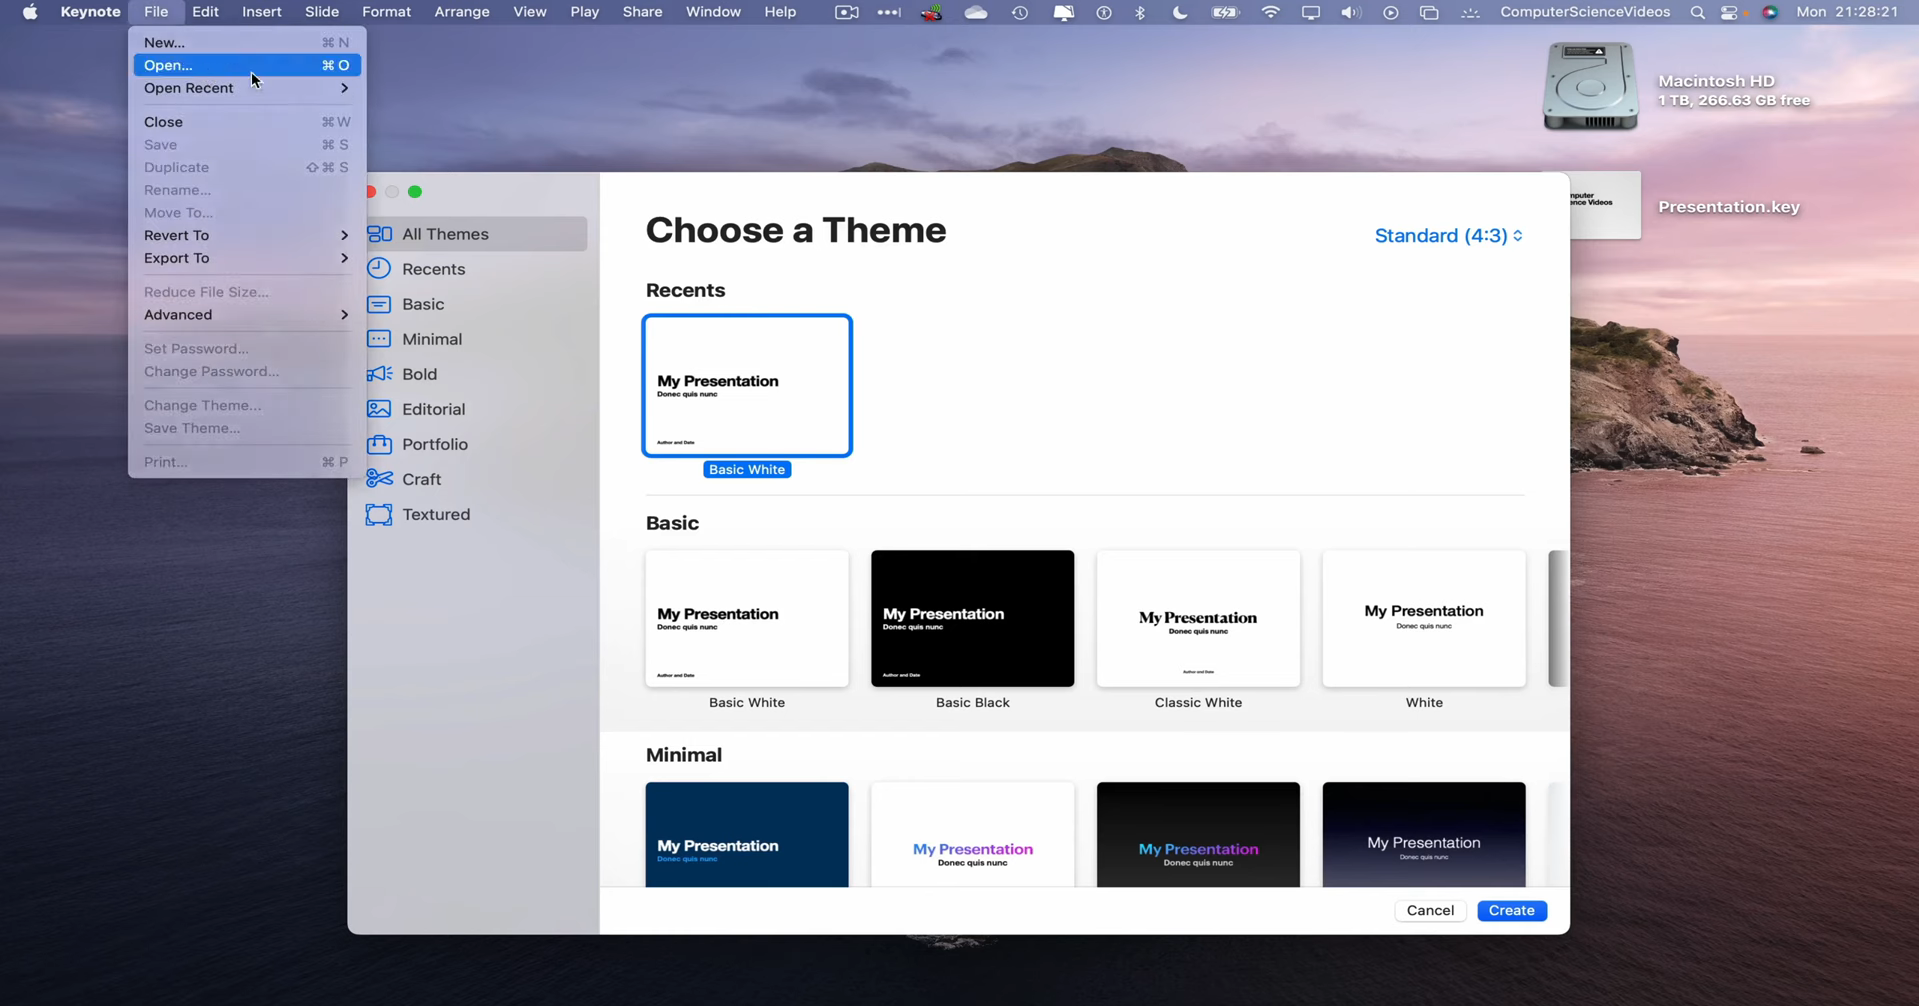
Task: Click the Create button
Action: (x=1511, y=911)
